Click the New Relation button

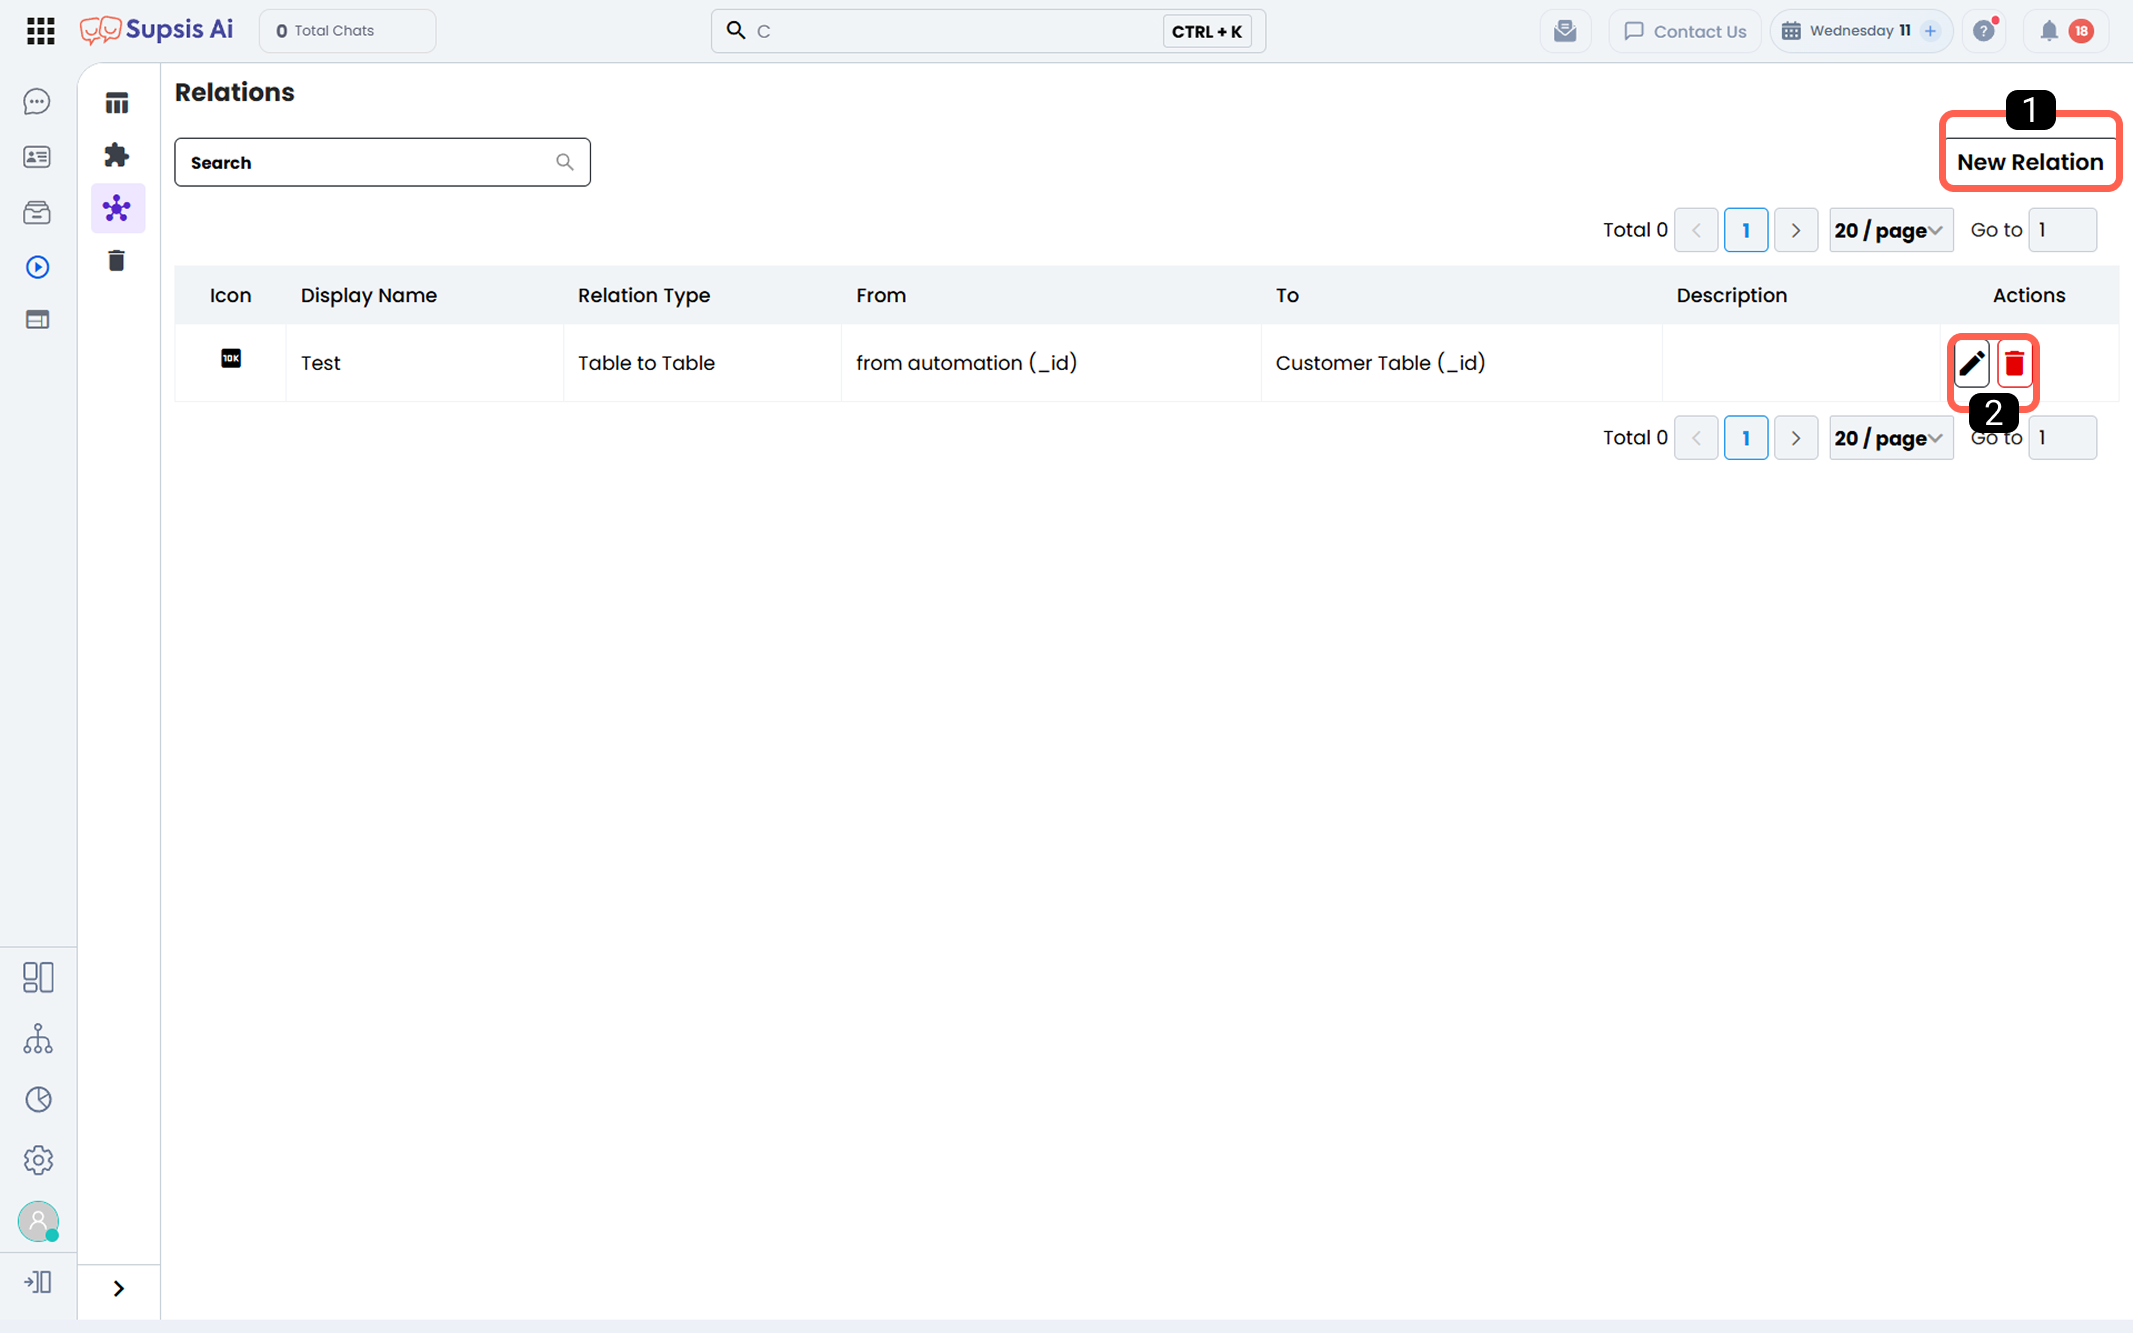pyautogui.click(x=2030, y=162)
